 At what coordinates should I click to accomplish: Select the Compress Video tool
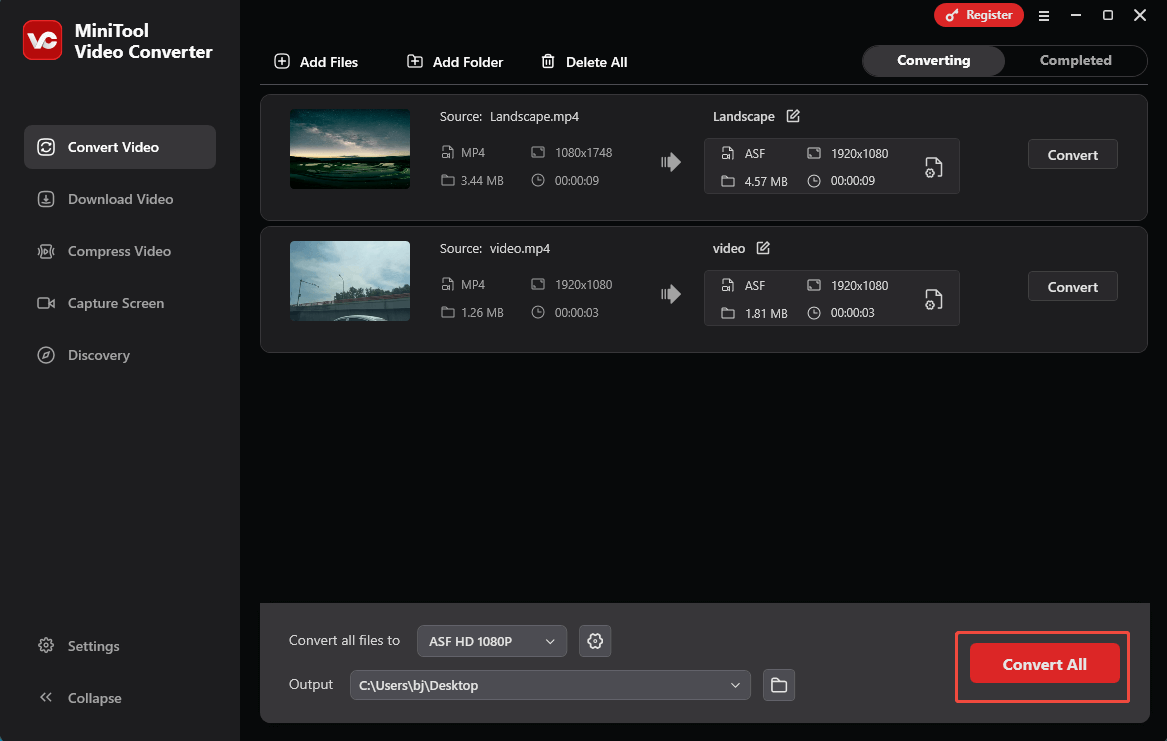coord(119,251)
